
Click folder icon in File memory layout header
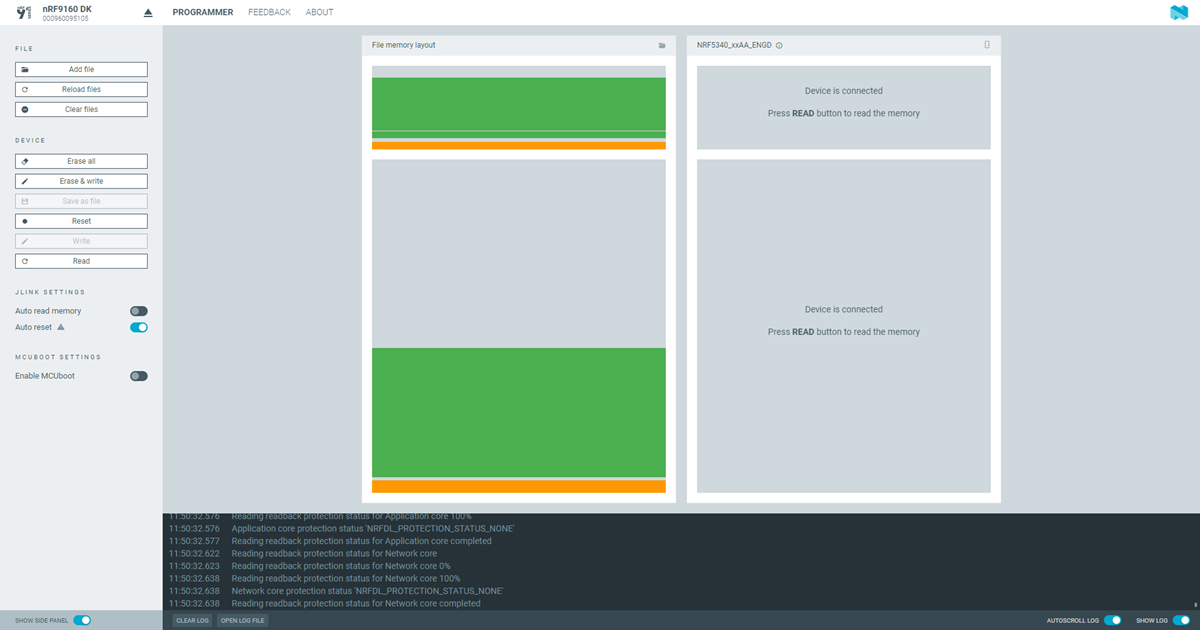662,46
